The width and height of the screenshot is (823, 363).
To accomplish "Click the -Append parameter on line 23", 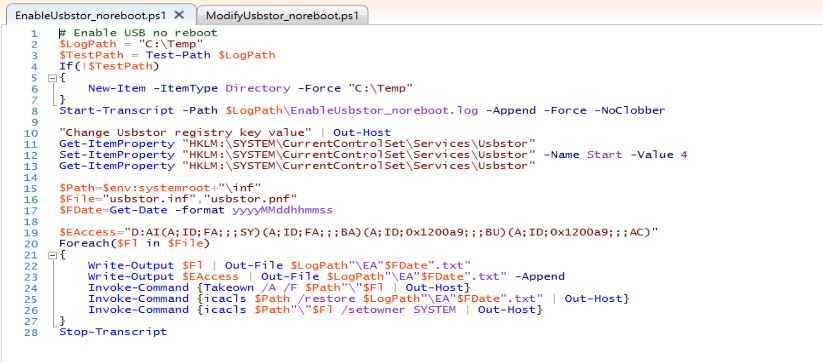I will [x=540, y=276].
